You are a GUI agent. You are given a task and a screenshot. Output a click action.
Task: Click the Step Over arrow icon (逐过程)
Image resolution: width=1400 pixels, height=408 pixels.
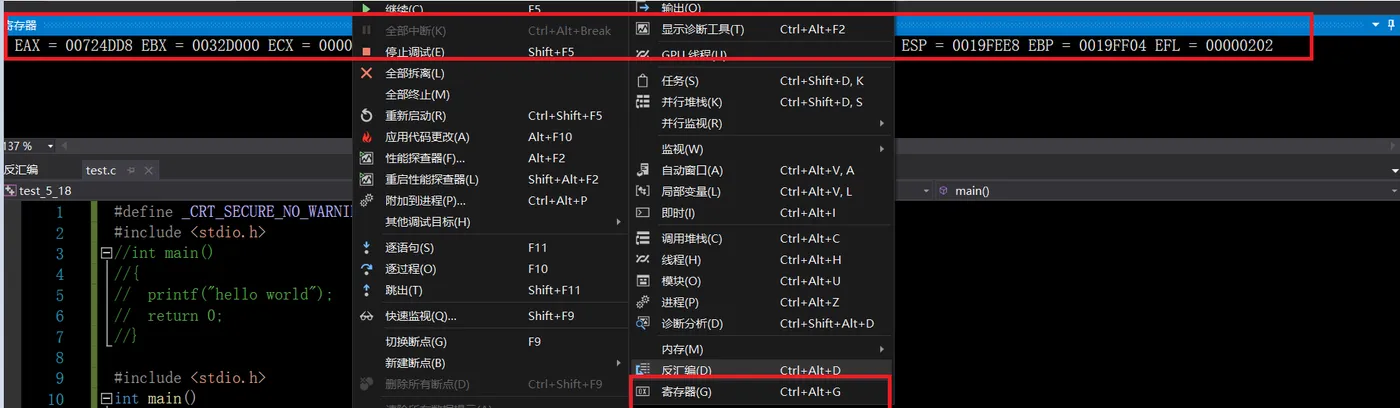click(x=366, y=269)
